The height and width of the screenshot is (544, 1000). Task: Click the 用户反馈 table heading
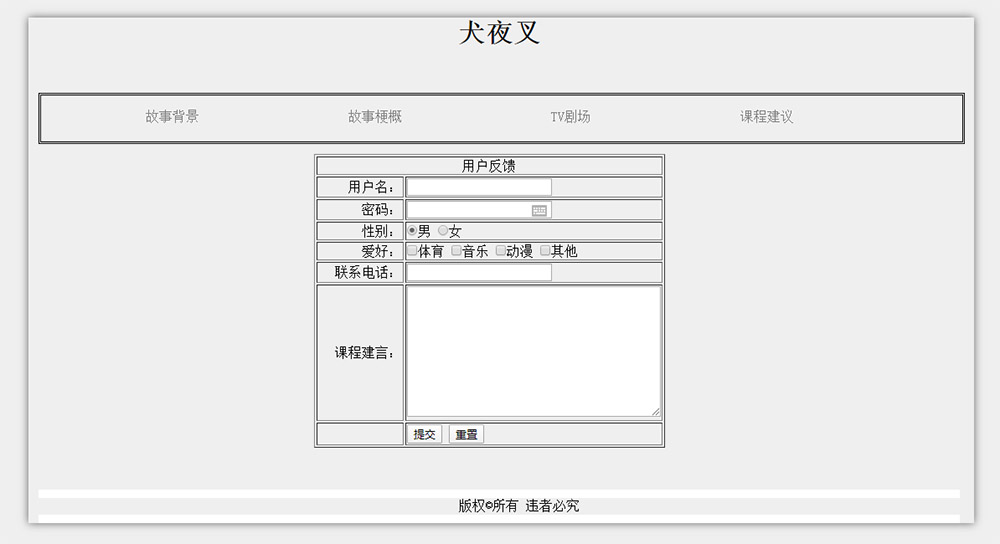pos(489,166)
